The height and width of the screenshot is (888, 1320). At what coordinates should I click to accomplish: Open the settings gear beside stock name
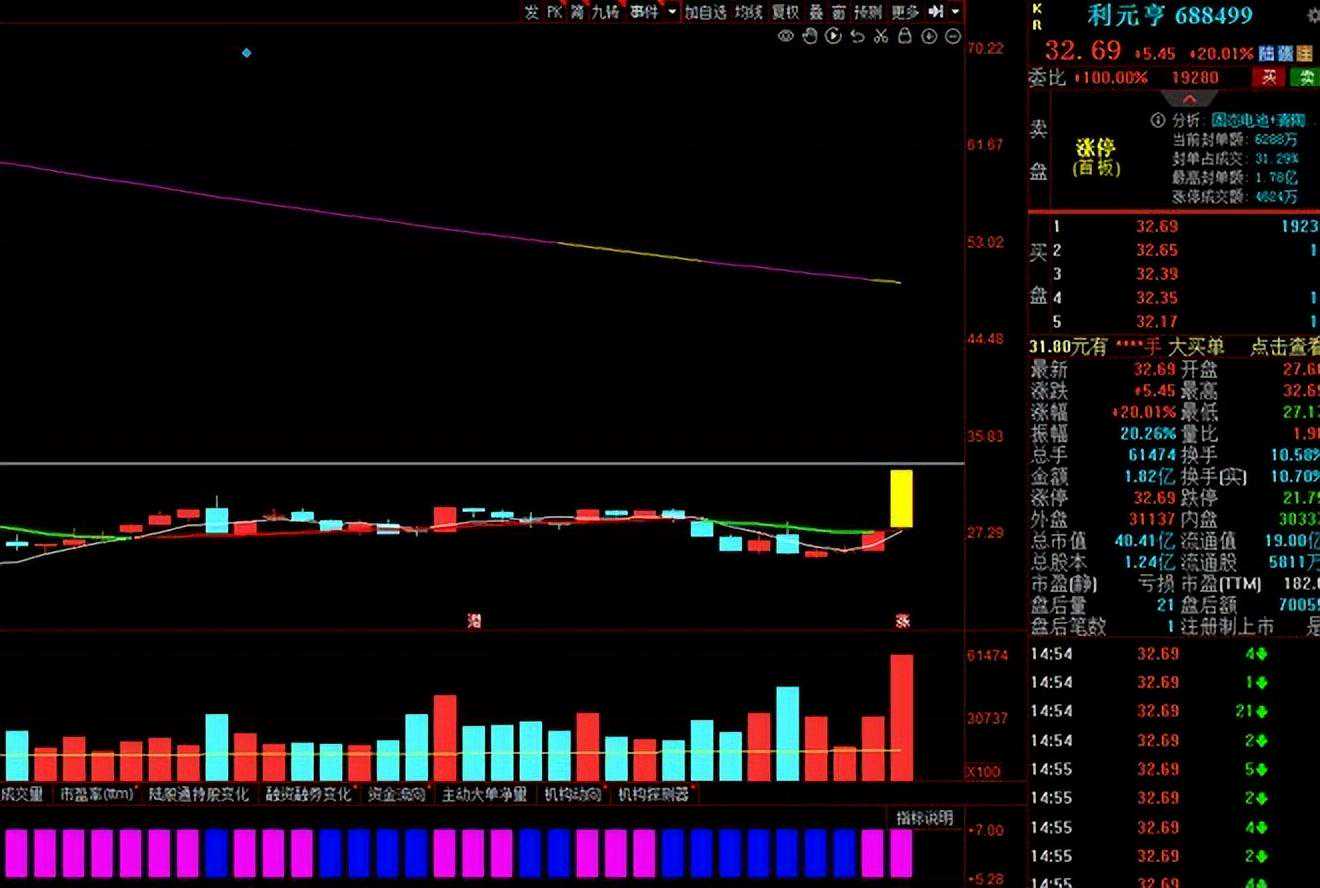1313,16
